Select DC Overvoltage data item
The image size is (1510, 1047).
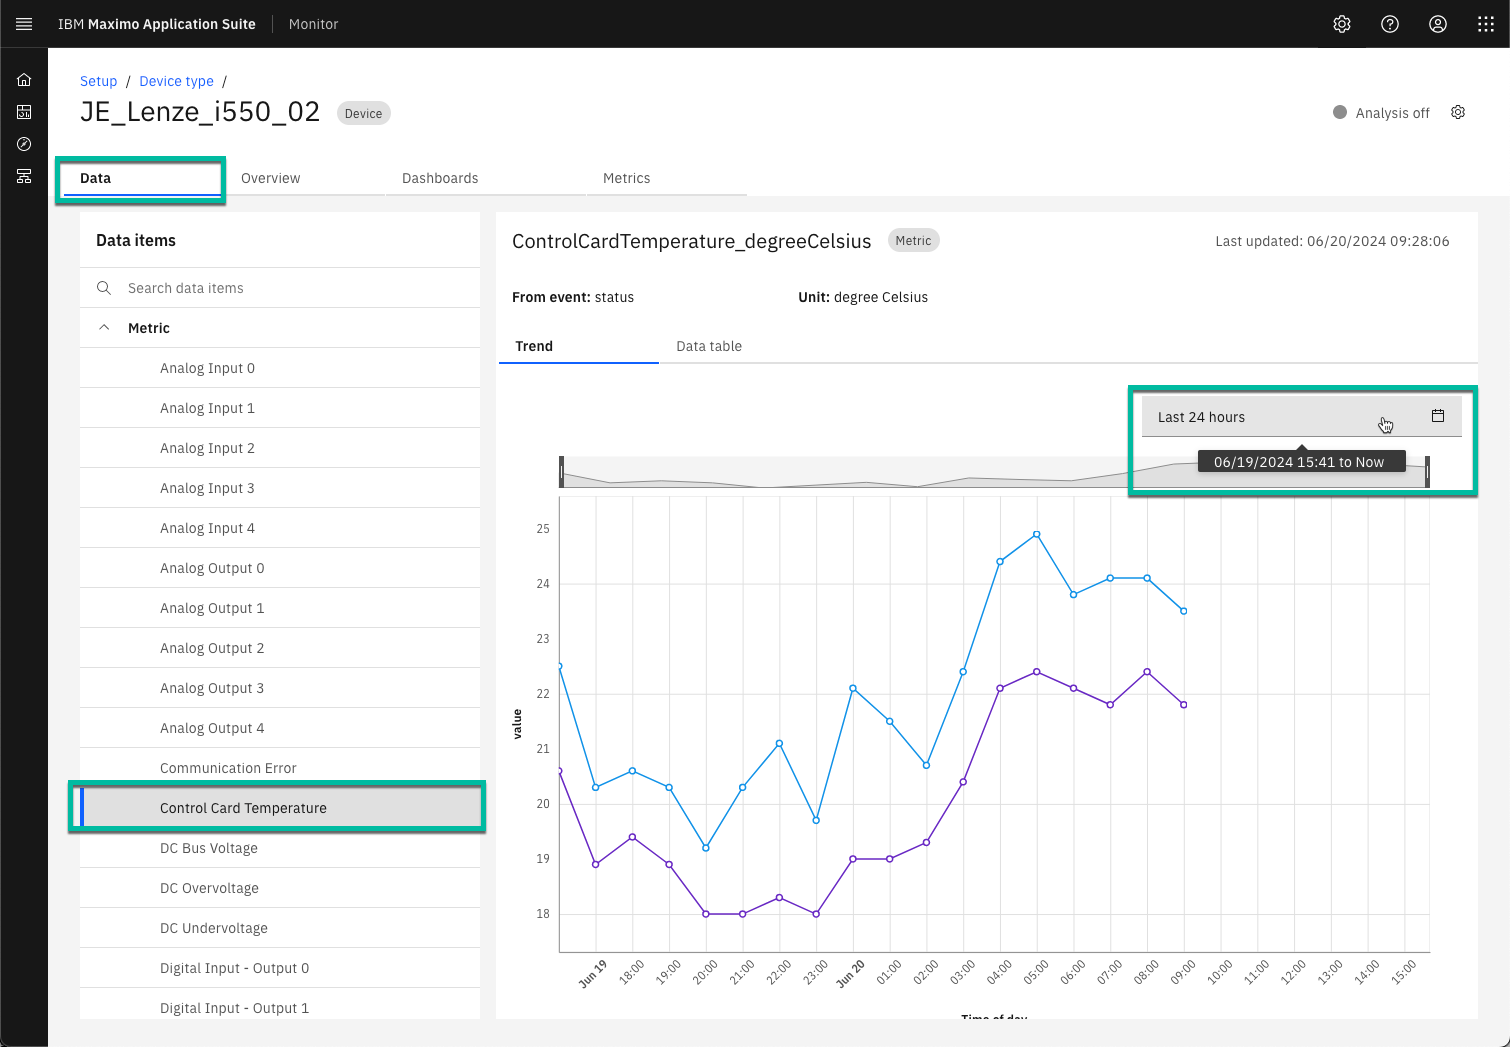click(280, 888)
